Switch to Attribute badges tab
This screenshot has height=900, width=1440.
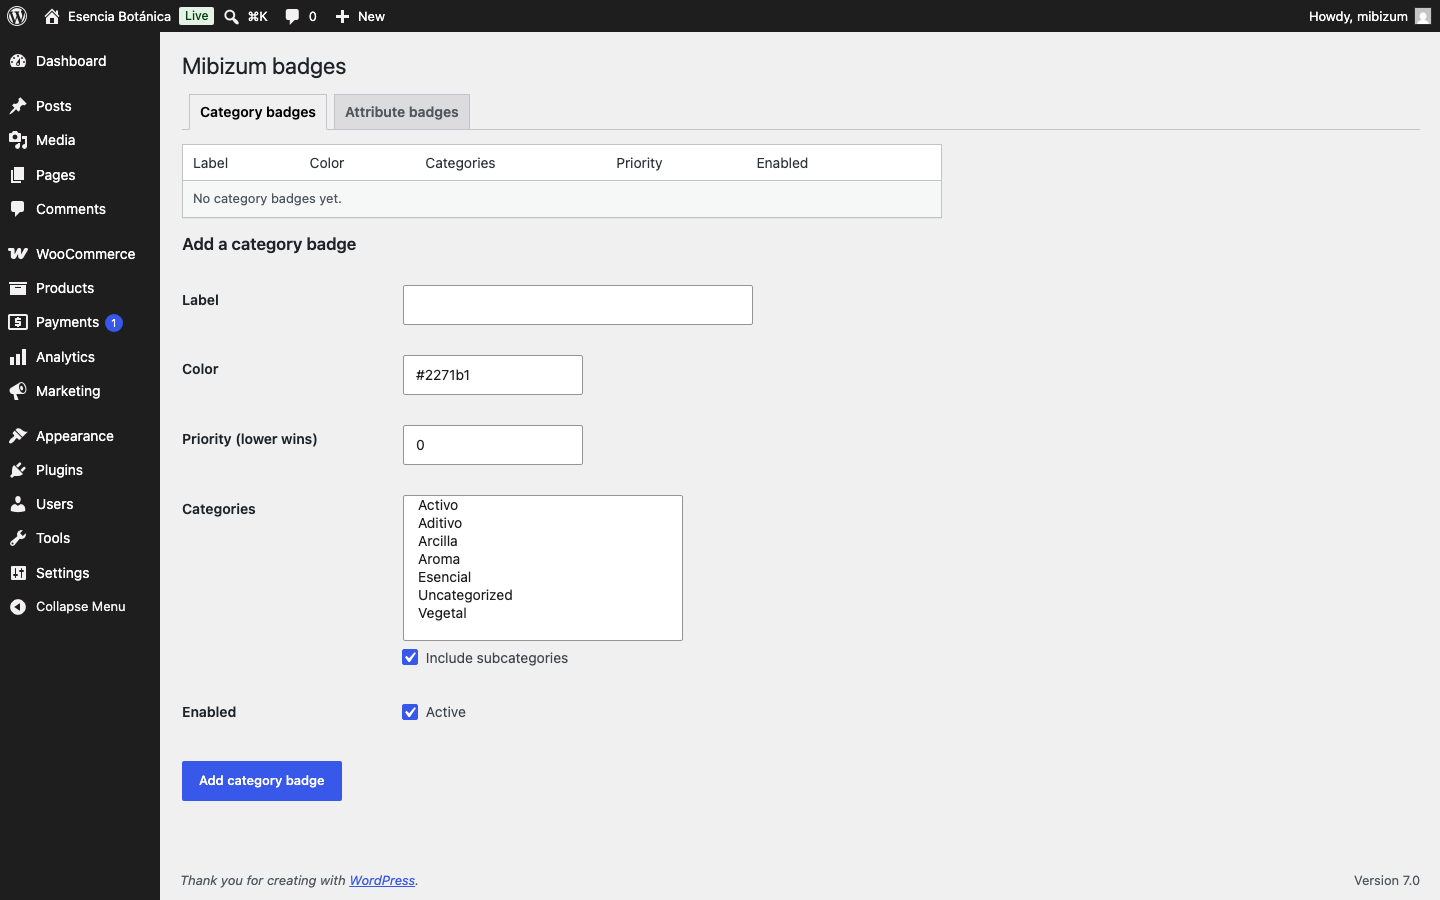pos(402,112)
